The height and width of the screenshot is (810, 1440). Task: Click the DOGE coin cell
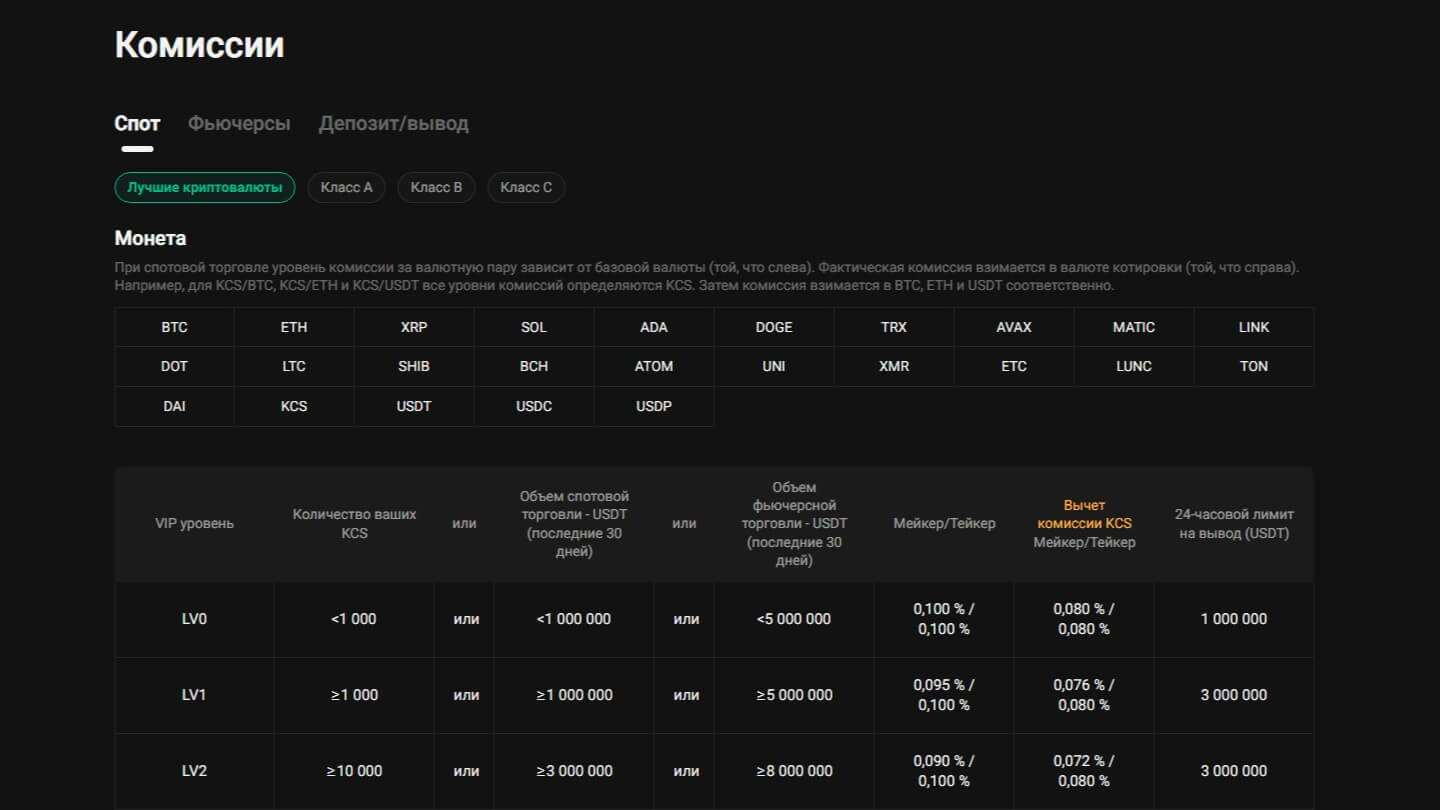click(774, 327)
